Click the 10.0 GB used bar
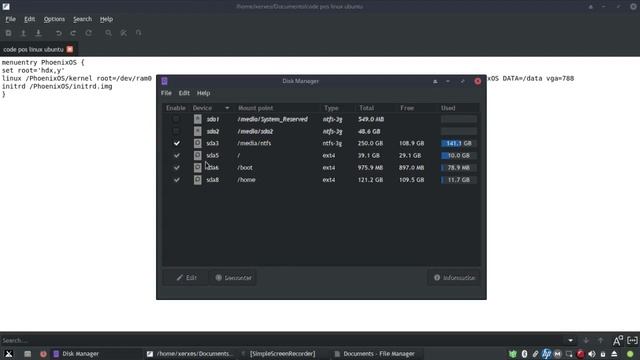The height and width of the screenshot is (360, 640). point(459,156)
